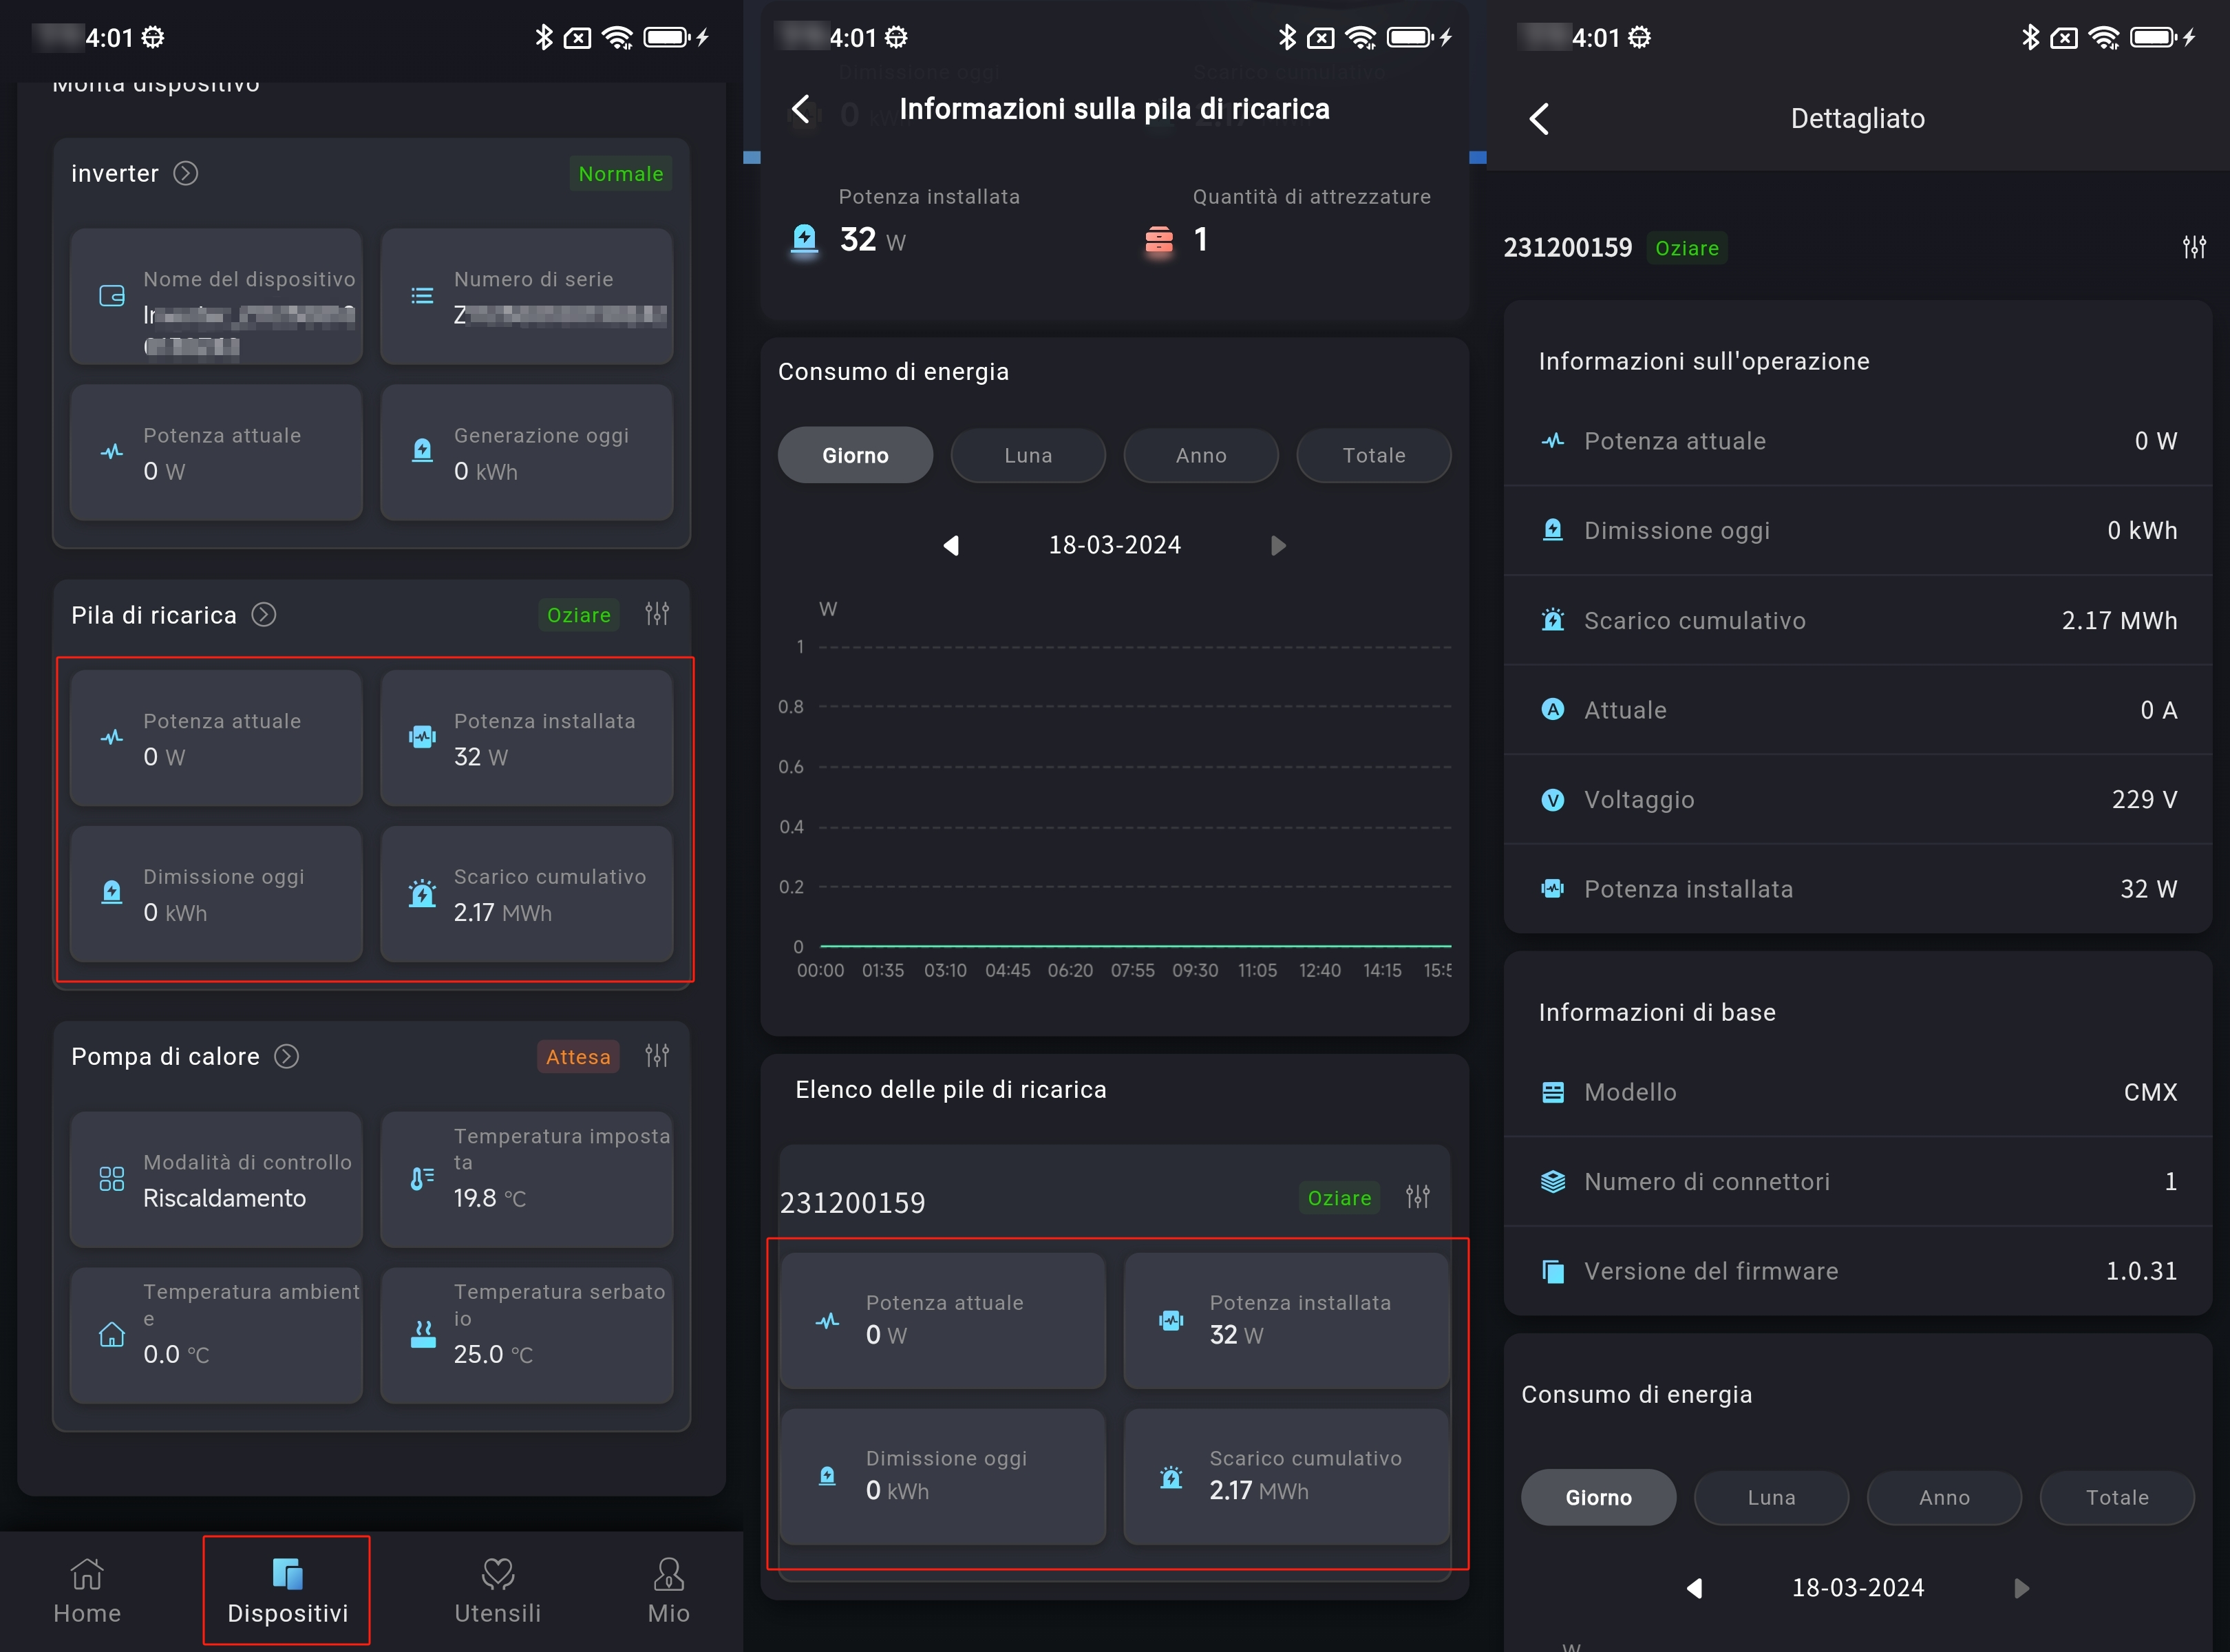Tap Giorno button in the middle panel

855,456
